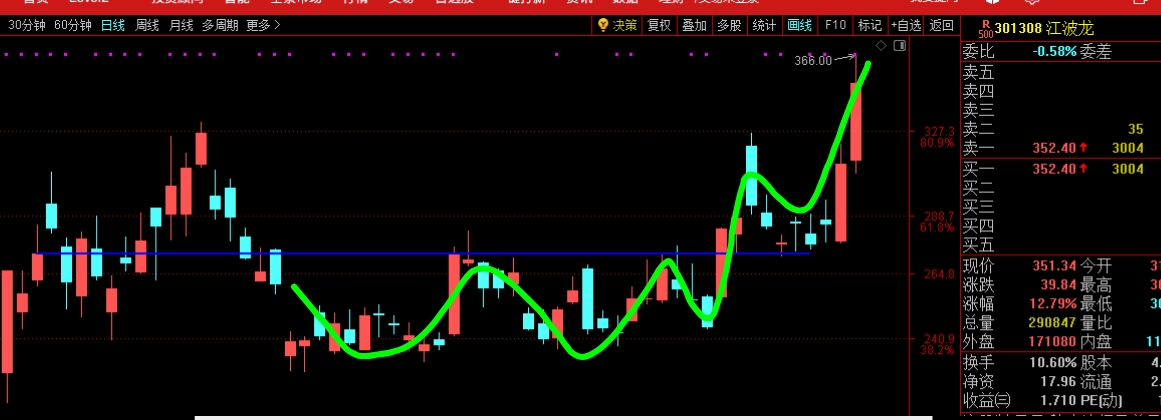1161x420 pixels.
Task: Click the lightbulb 决策 decision icon
Action: pos(616,25)
